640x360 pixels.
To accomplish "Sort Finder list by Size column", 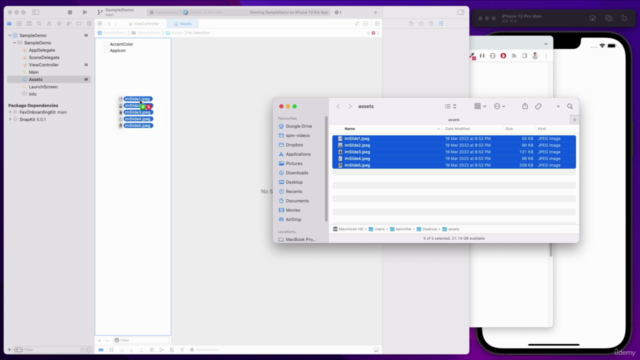I will pos(509,129).
